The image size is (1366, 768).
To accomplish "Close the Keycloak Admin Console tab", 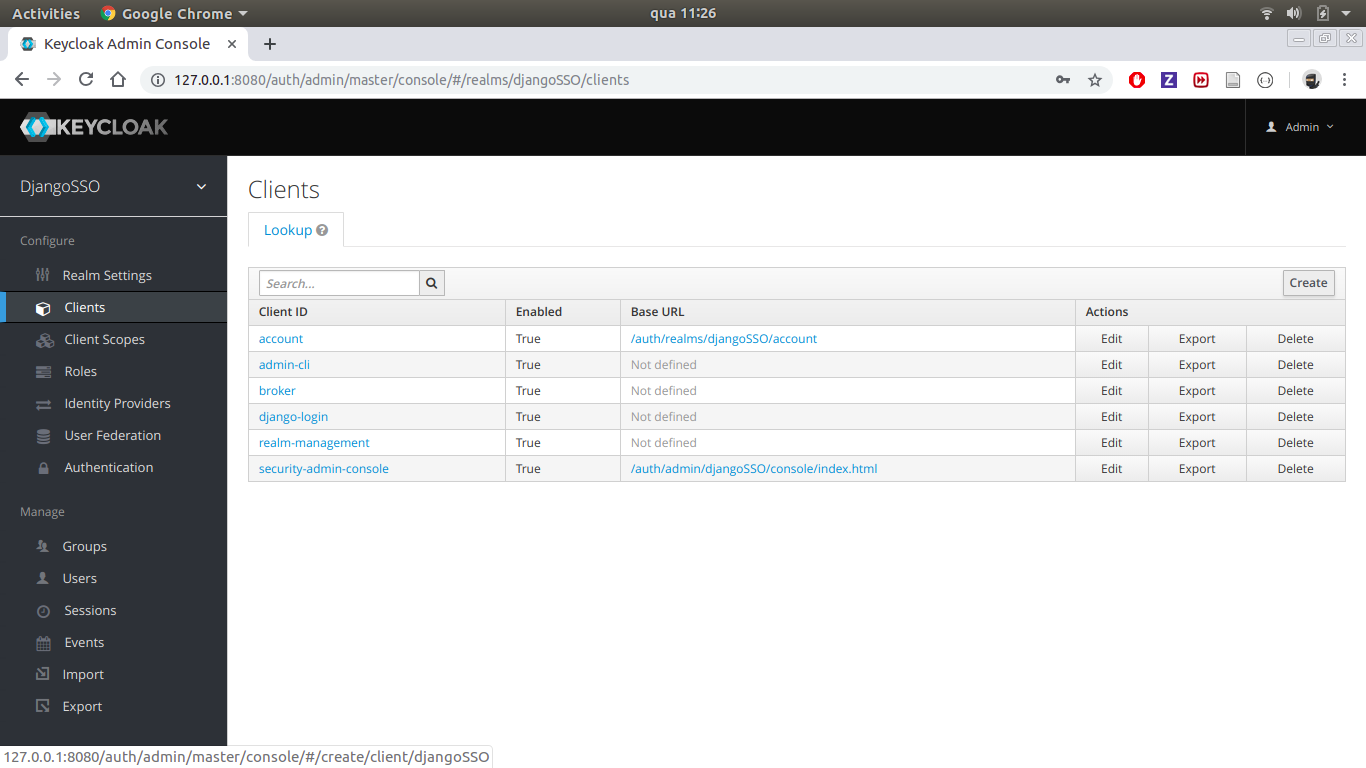I will [233, 44].
